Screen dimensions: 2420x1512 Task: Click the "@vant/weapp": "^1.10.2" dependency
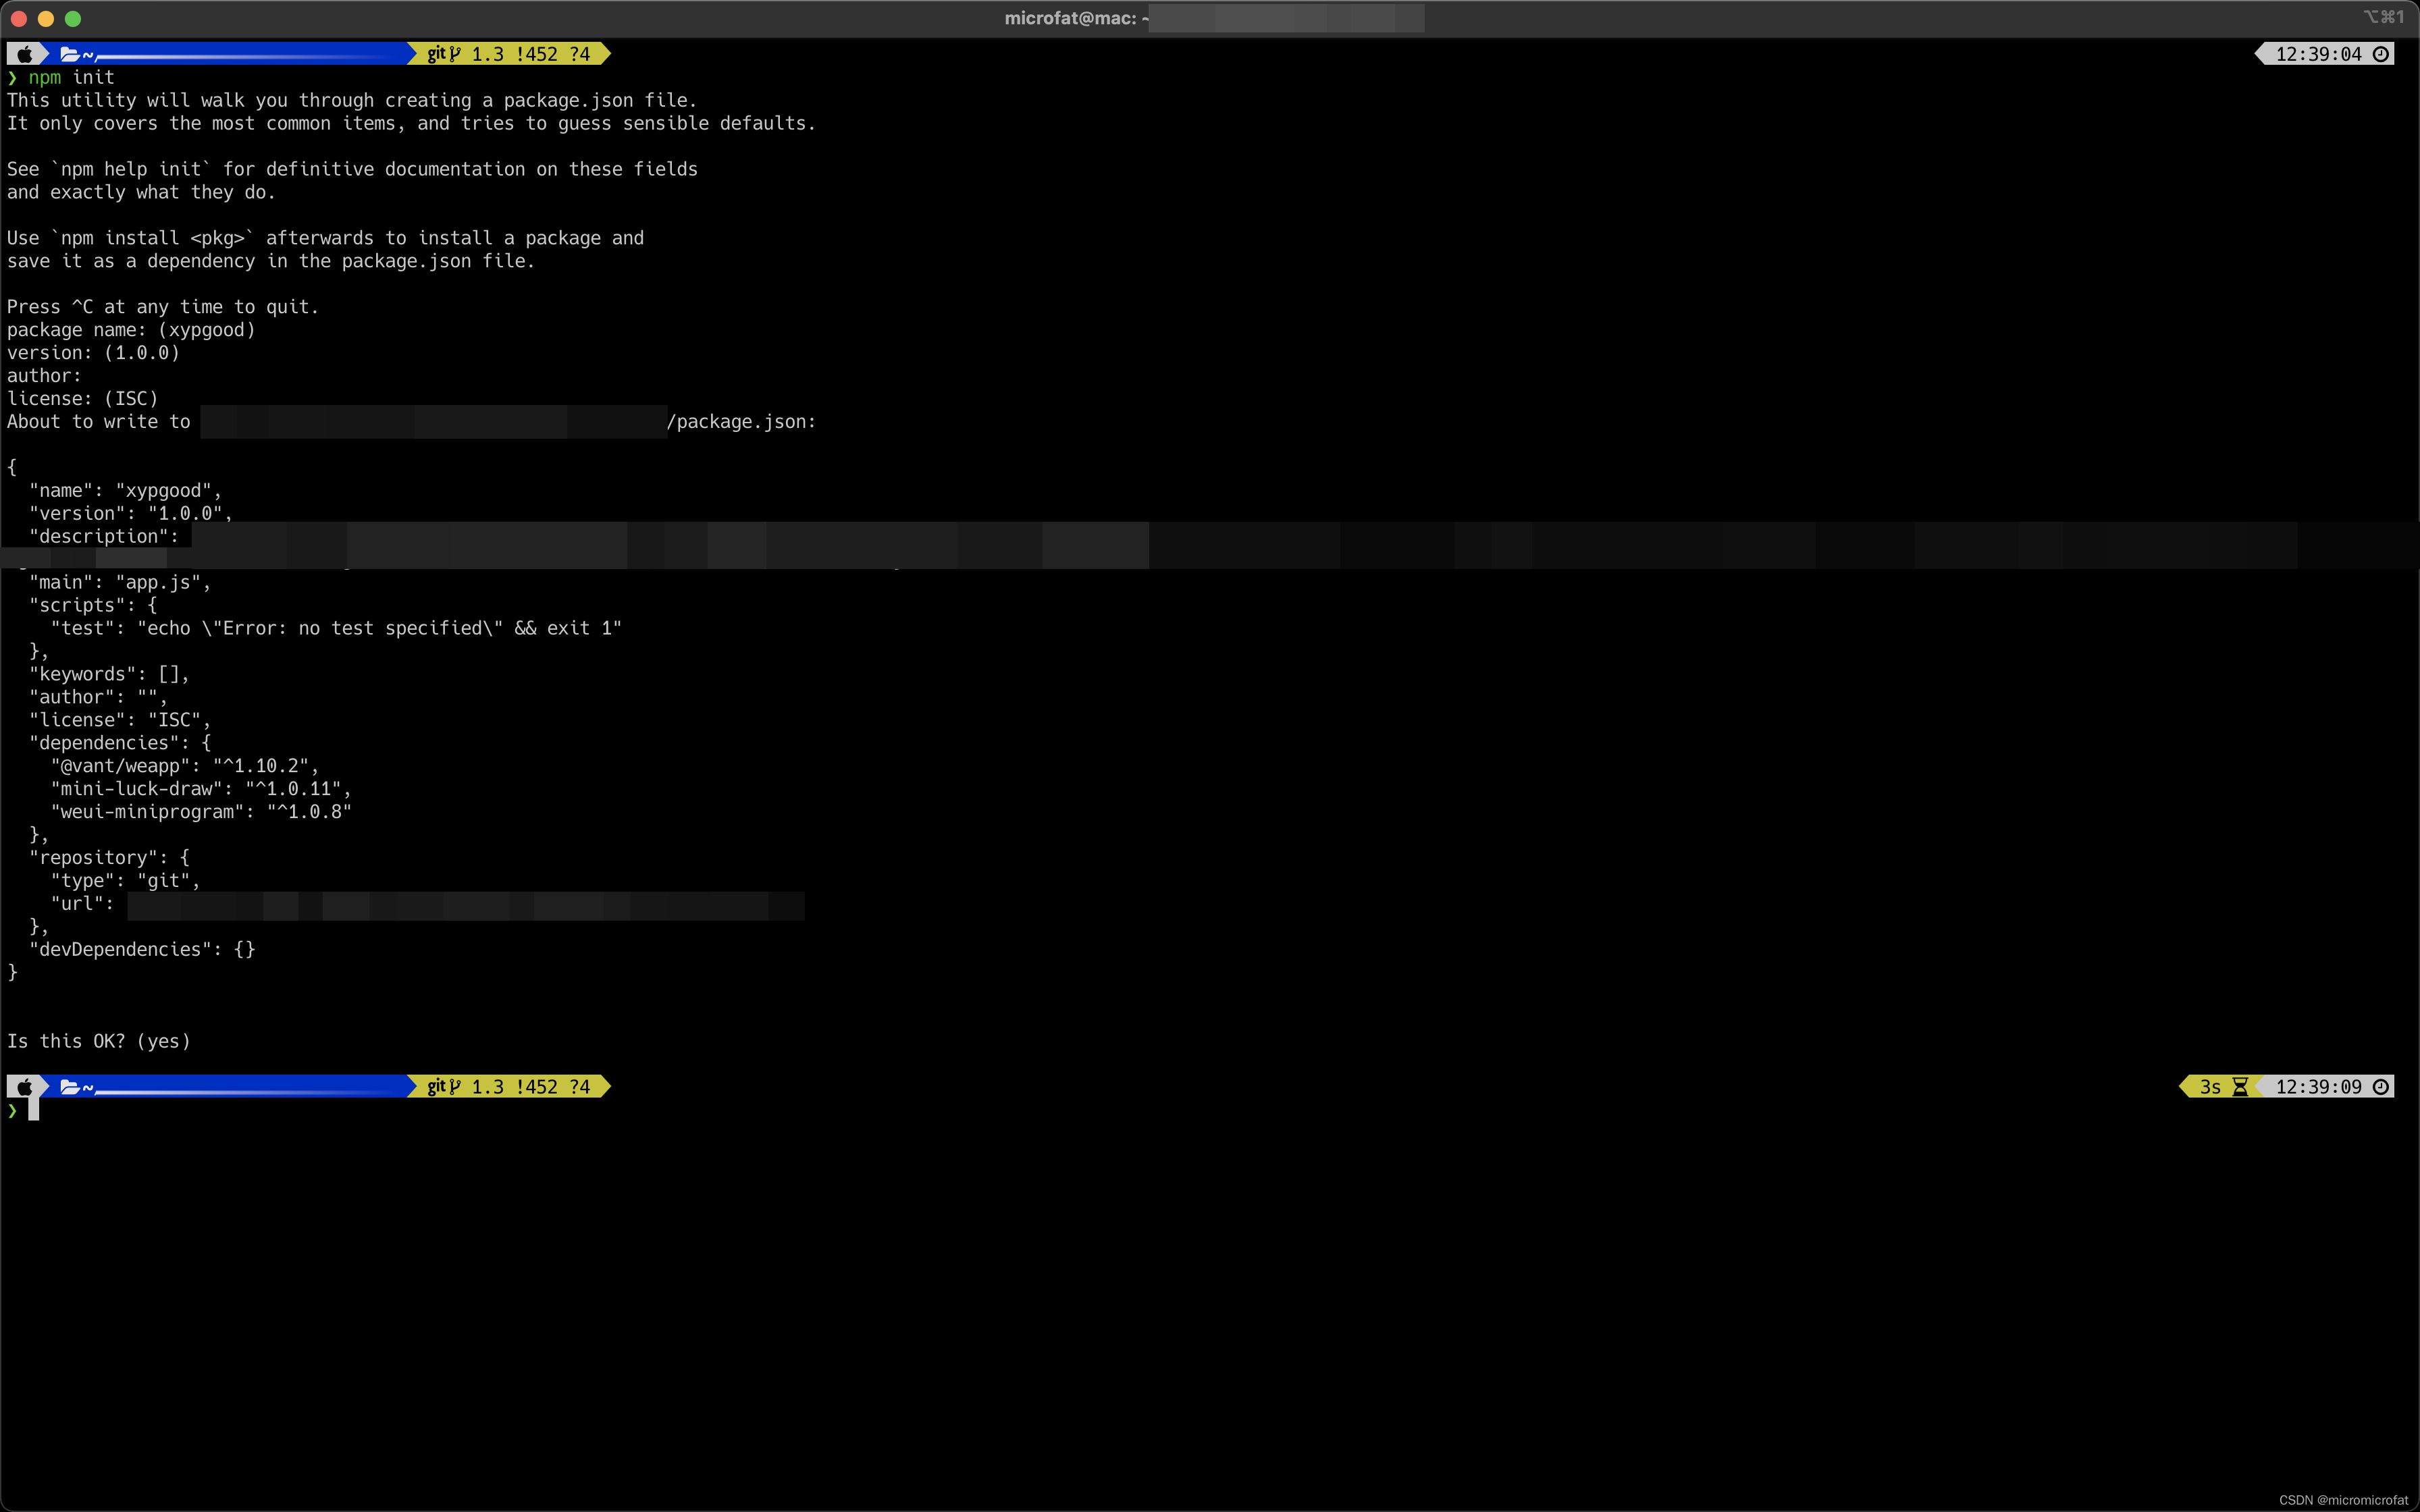click(x=185, y=767)
